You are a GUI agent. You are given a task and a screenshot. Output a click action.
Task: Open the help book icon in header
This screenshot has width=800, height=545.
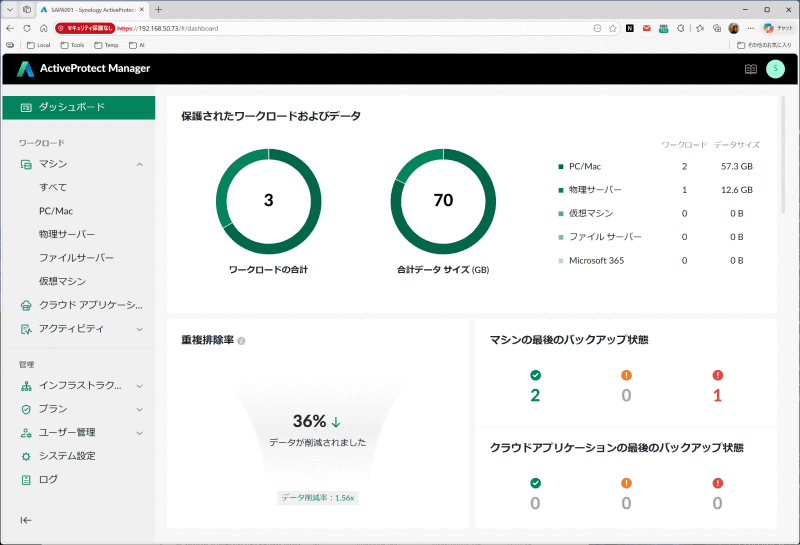pos(751,69)
